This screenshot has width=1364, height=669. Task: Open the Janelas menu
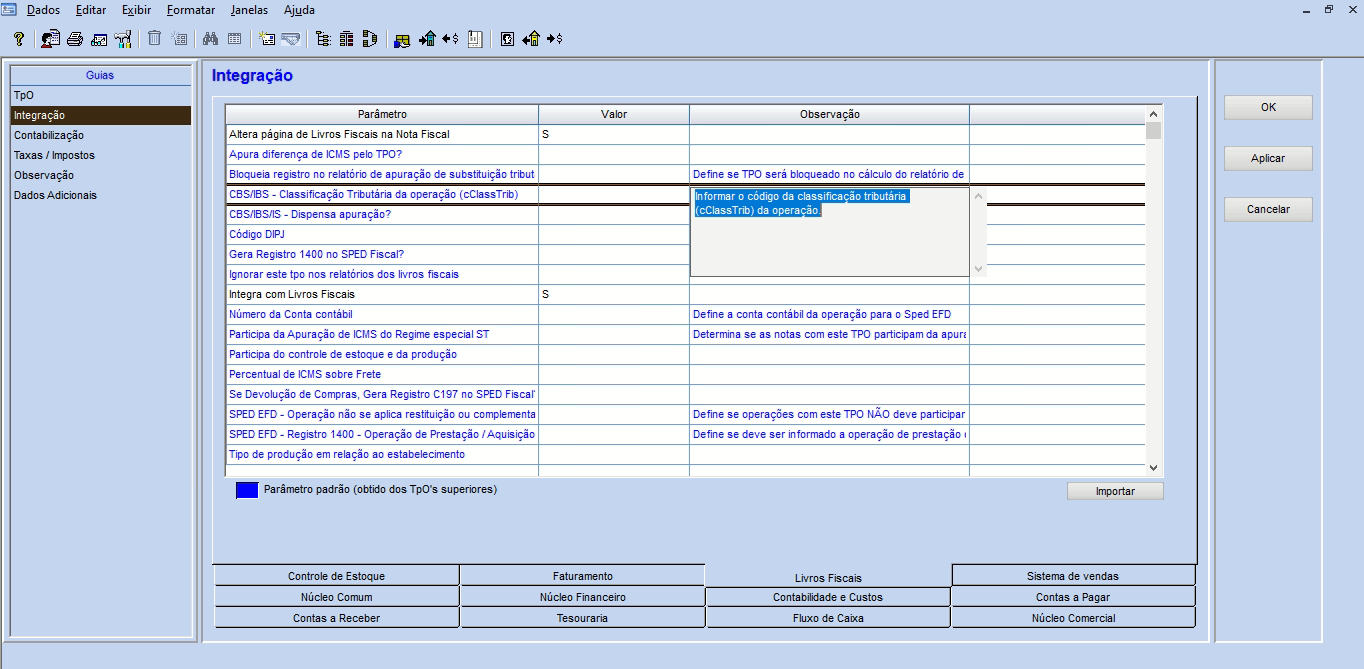coord(249,10)
